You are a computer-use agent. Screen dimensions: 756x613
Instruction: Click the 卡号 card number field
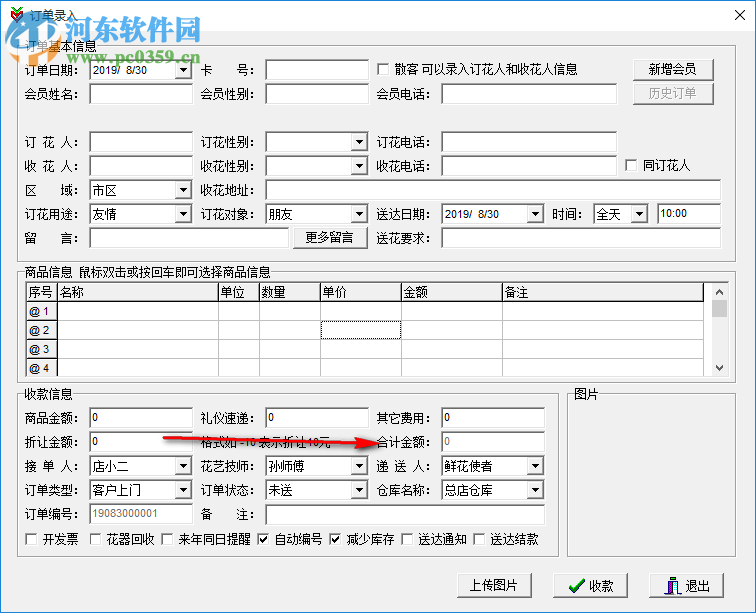coord(317,70)
